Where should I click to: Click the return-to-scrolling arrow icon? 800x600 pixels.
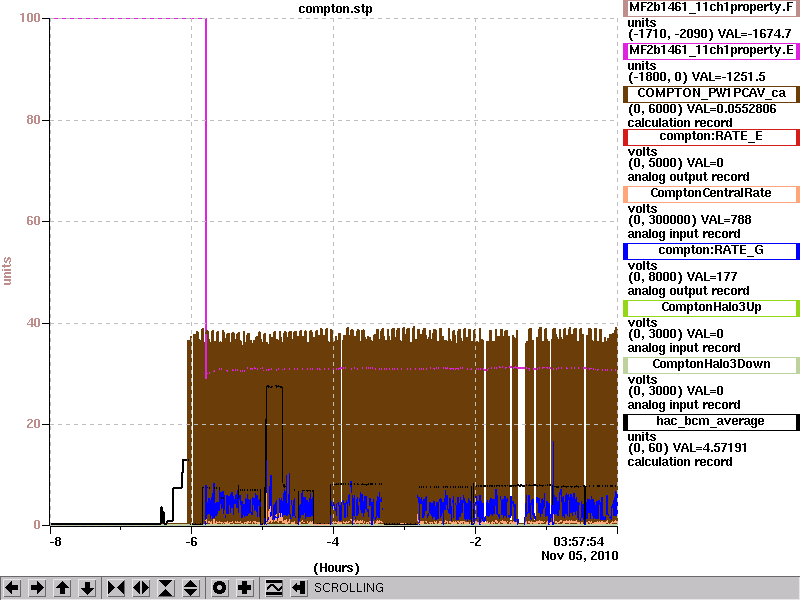(x=299, y=588)
